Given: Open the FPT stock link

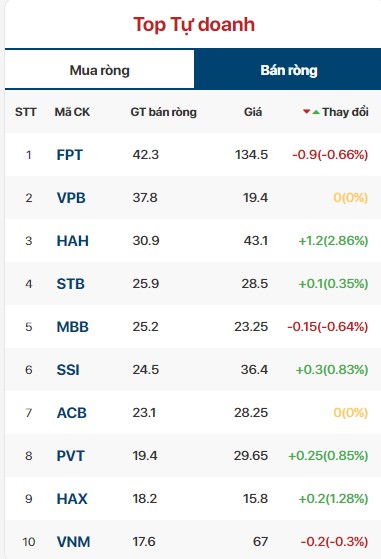Looking at the screenshot, I should click(69, 155).
